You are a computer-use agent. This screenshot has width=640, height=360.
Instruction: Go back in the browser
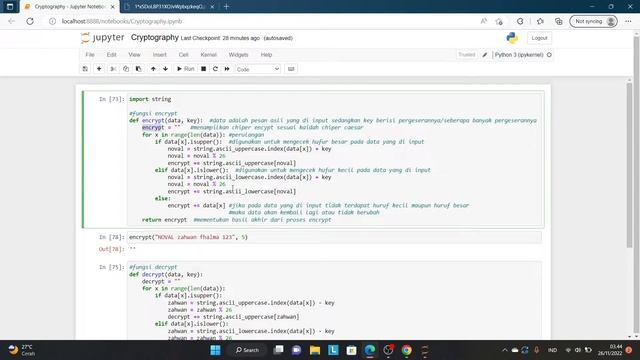coord(11,21)
